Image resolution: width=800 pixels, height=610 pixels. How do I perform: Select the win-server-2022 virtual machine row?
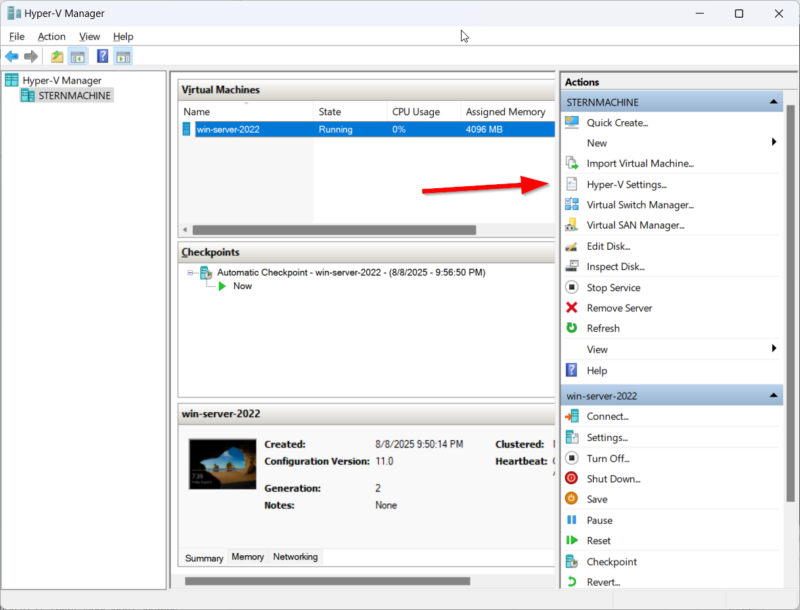click(367, 129)
